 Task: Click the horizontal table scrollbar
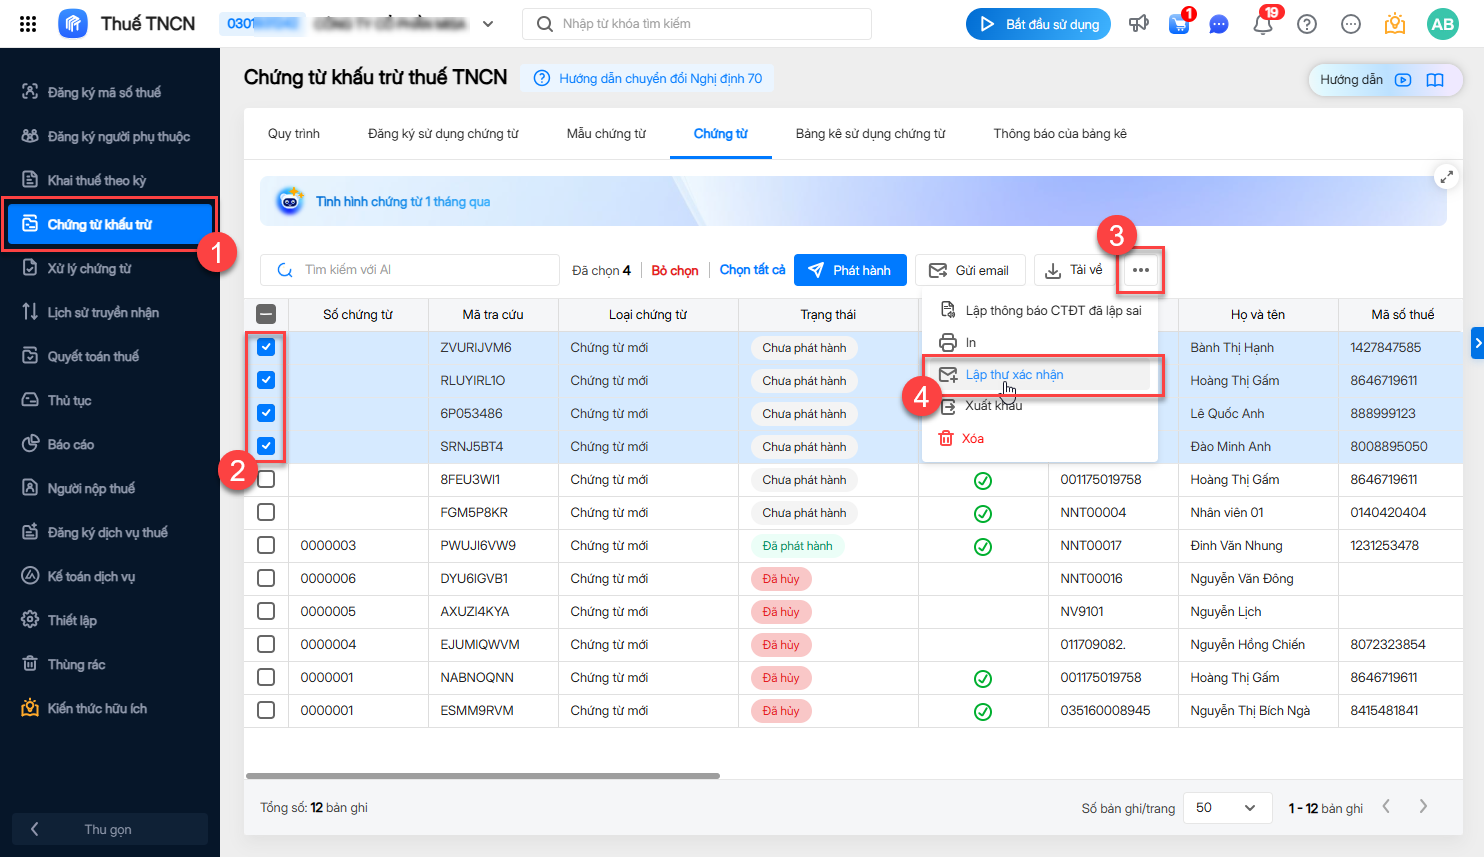tap(482, 775)
